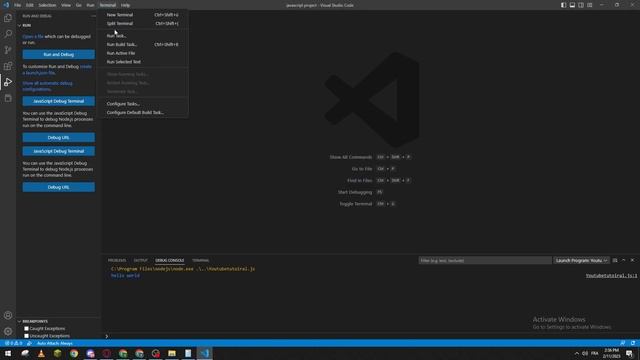The image size is (640, 360).
Task: Open the Edit menu
Action: [30, 5]
